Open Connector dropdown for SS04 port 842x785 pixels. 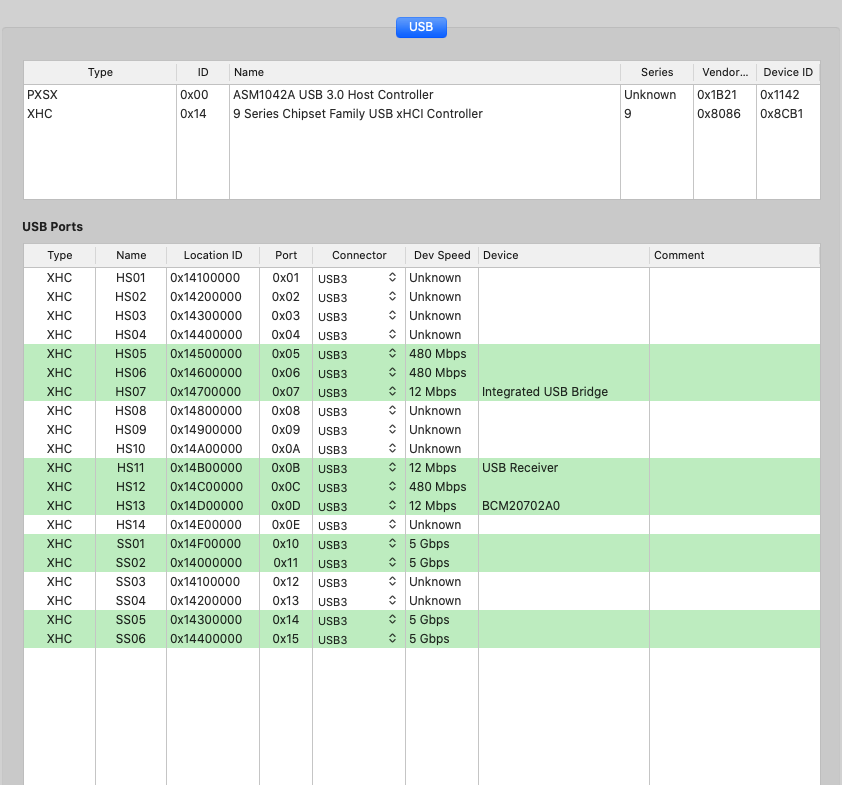pos(358,601)
